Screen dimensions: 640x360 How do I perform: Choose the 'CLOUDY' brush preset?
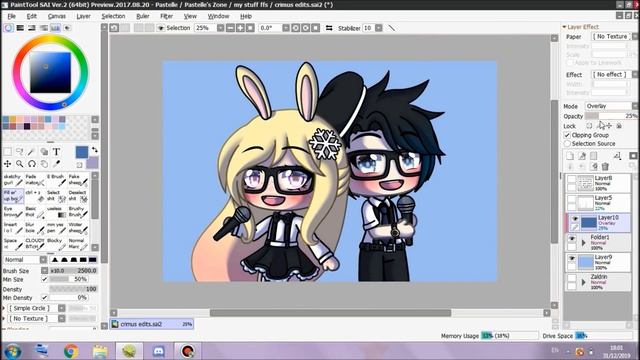[x=35, y=244]
